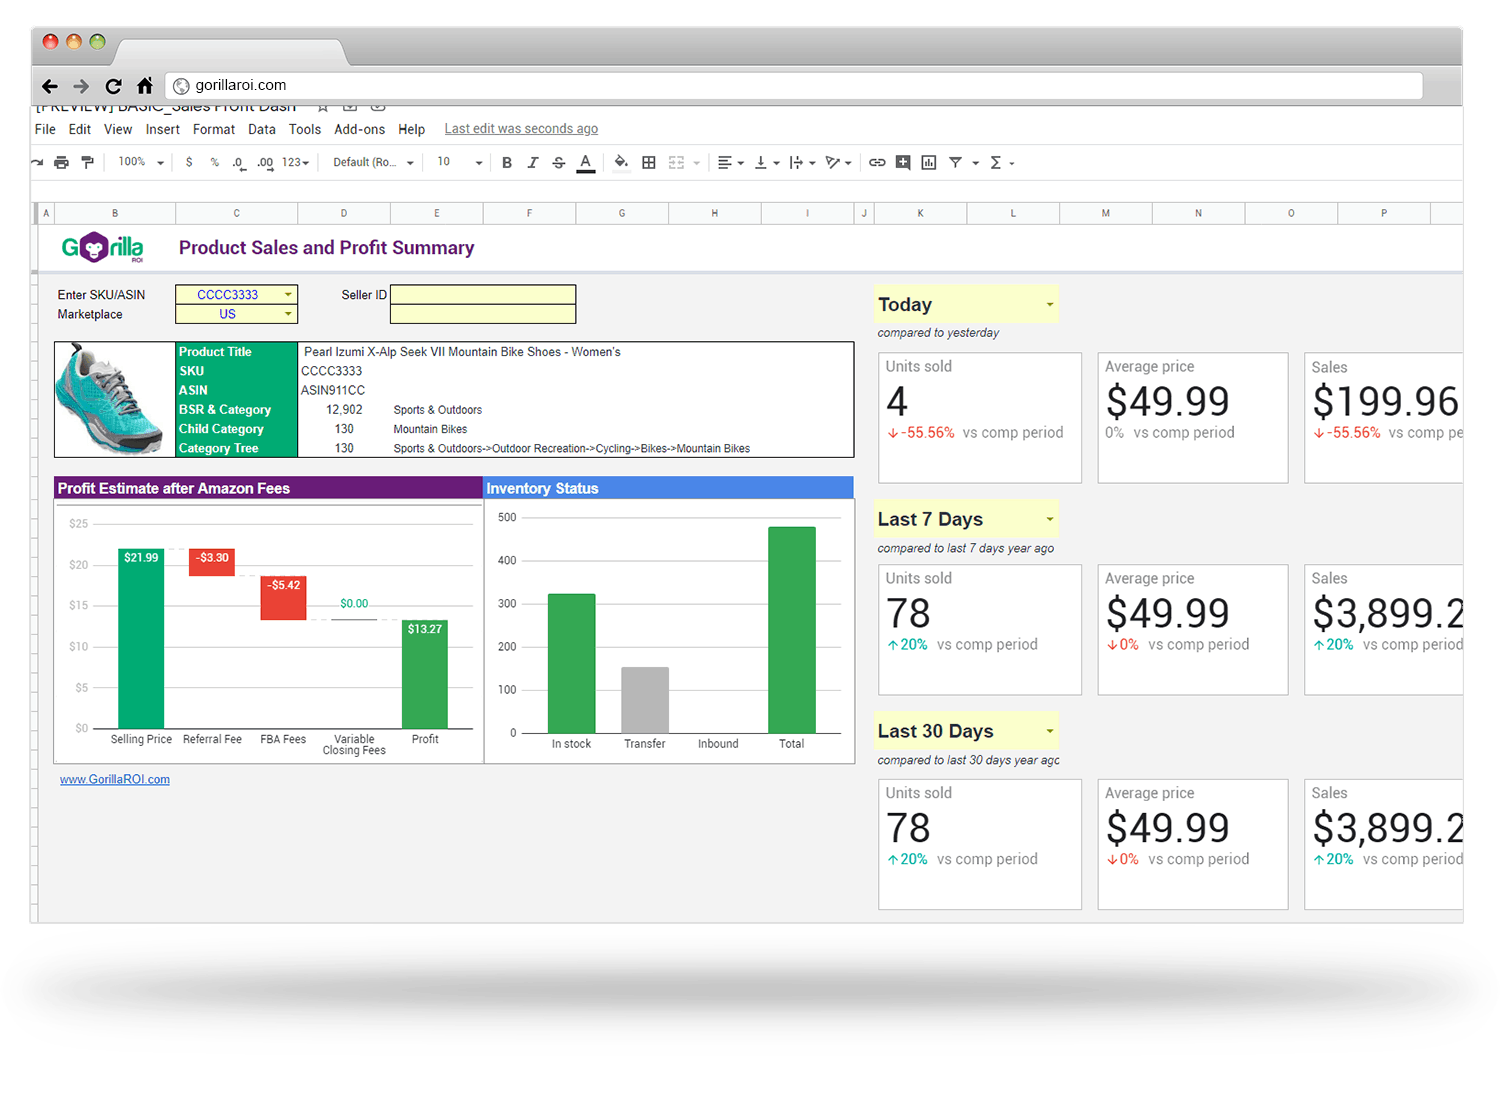This screenshot has width=1500, height=1093.
Task: Create a filter with the filter icon
Action: click(955, 161)
